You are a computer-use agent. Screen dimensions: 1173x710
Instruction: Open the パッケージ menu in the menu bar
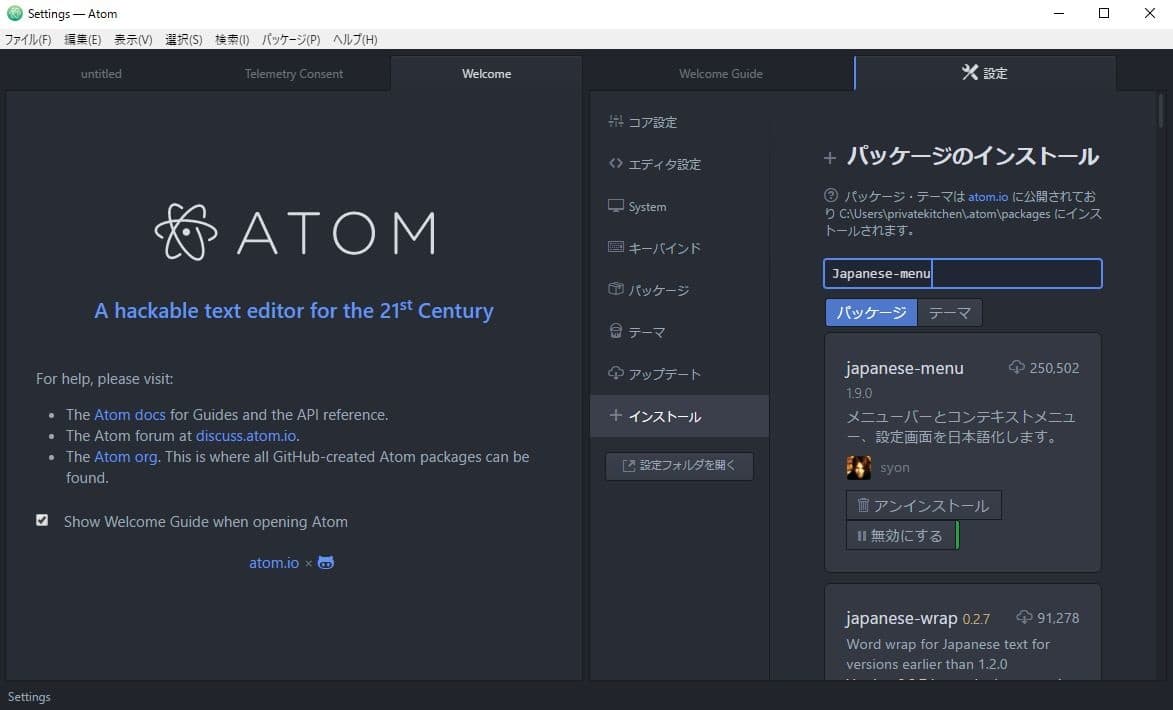tap(290, 39)
